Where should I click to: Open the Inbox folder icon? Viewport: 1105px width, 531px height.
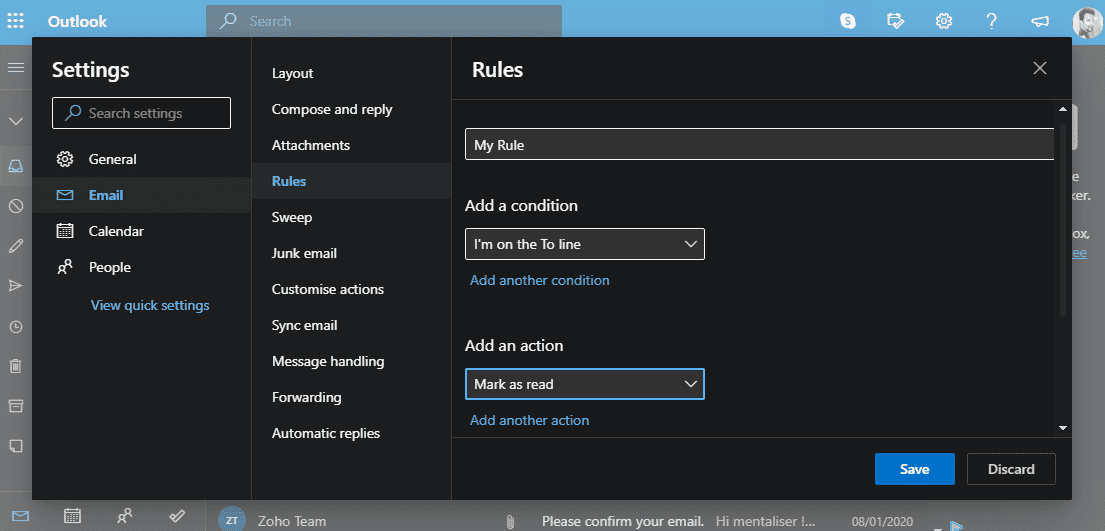pos(16,166)
